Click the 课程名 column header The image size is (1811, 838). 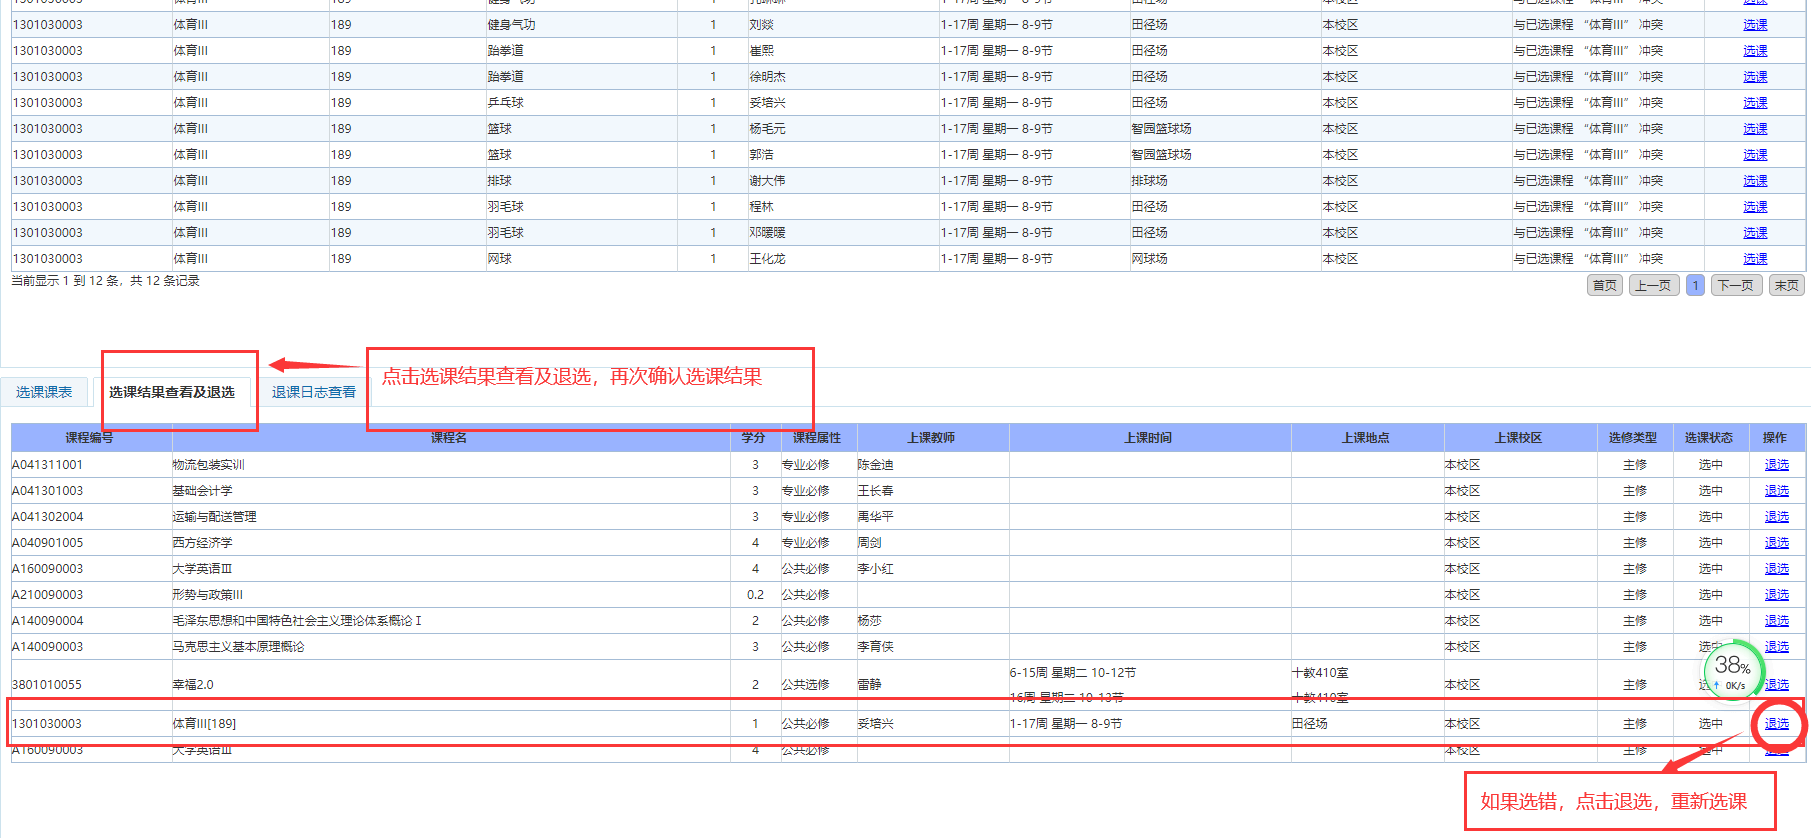pyautogui.click(x=449, y=438)
